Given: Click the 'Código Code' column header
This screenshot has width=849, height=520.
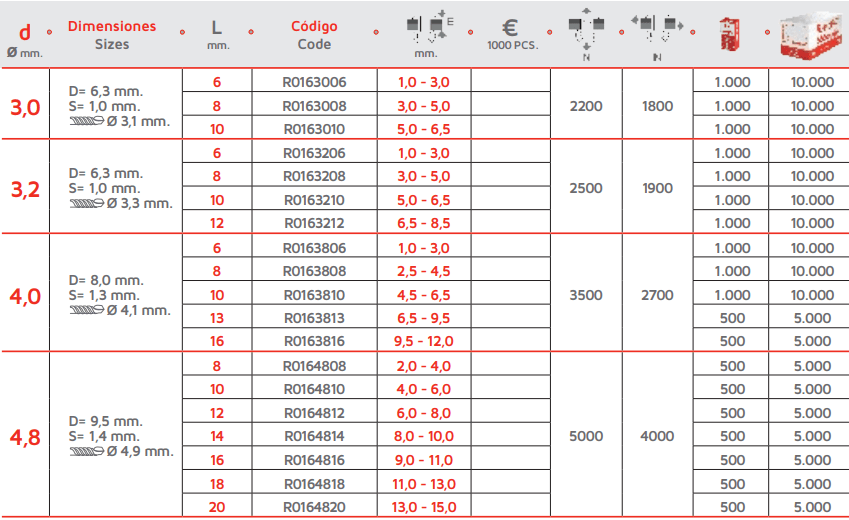Looking at the screenshot, I should click(314, 35).
